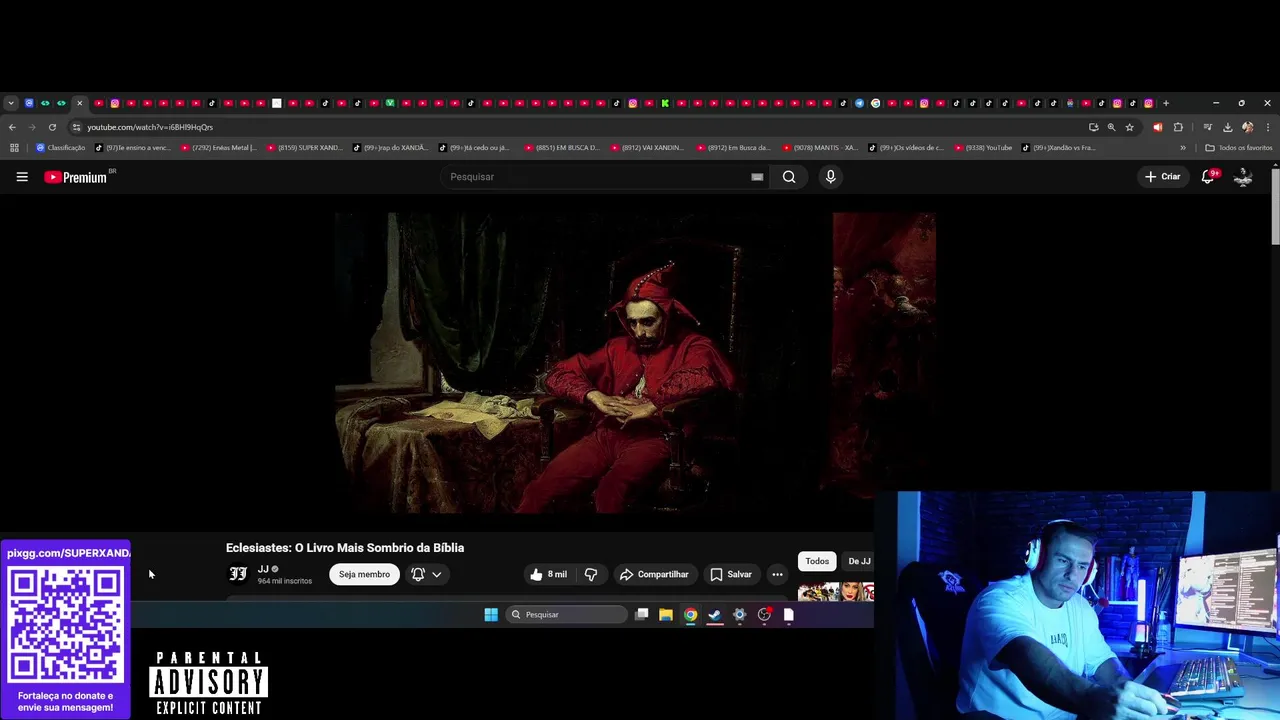Screen dimensions: 1280x720
Task: Select the Todos filter chip
Action: coord(817,561)
